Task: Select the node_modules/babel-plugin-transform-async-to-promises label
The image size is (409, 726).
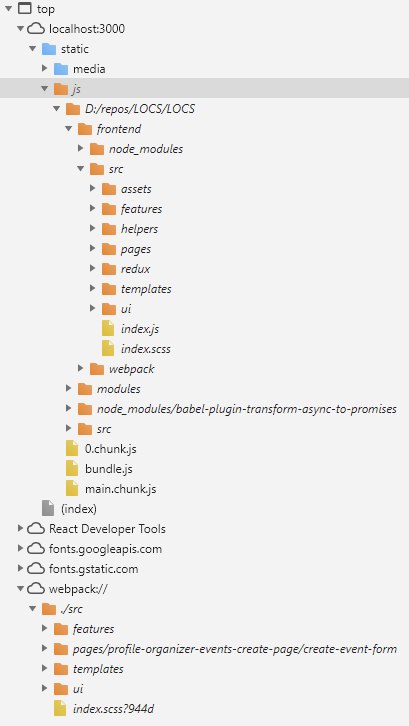Action: 247,409
